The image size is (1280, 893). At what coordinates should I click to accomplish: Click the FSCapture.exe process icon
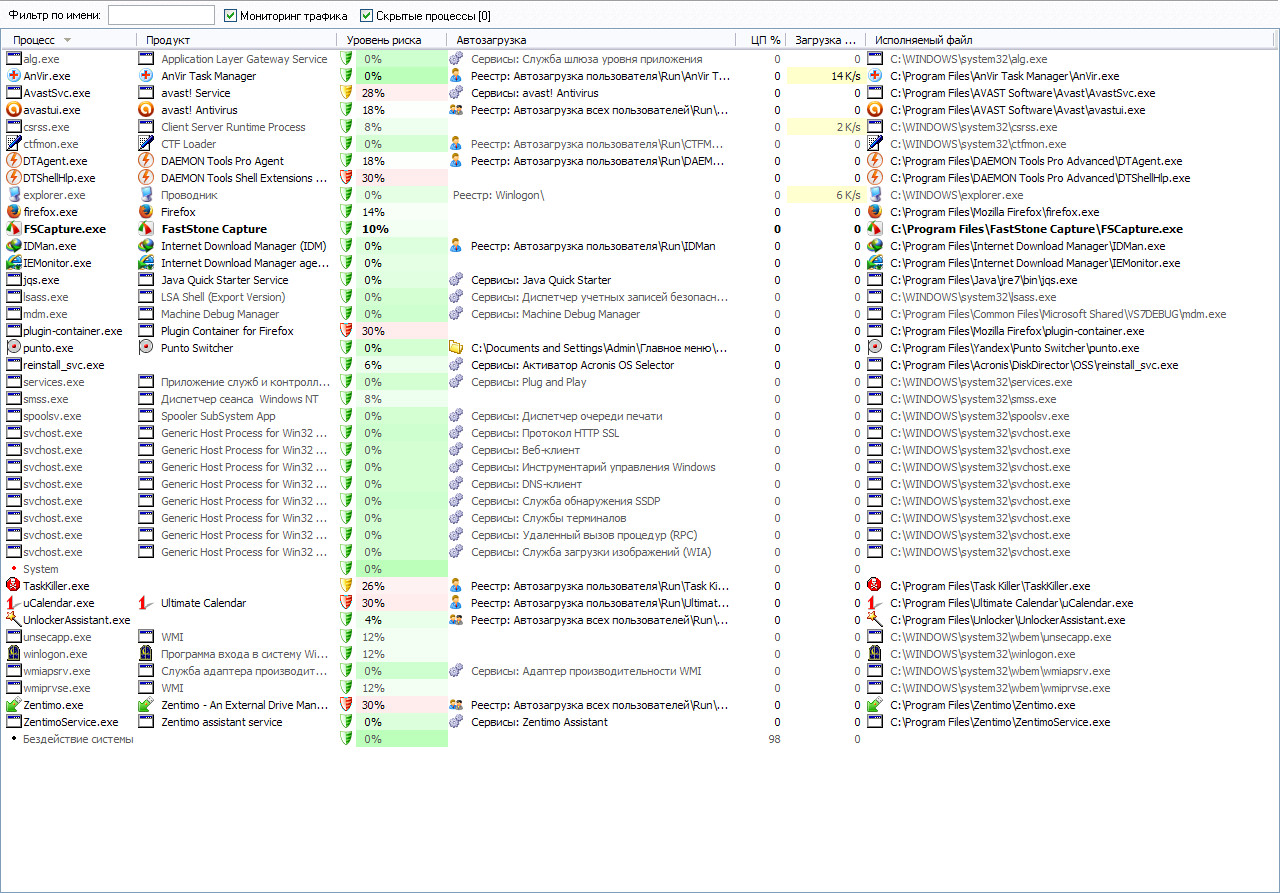(x=14, y=229)
